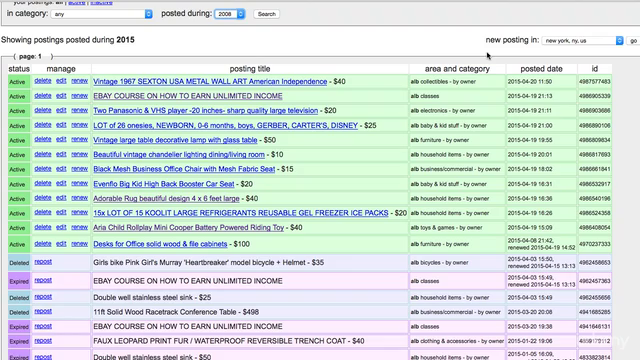This screenshot has height=360, width=640.
Task: Open the 'posted during' year dropdown
Action: coord(230,14)
